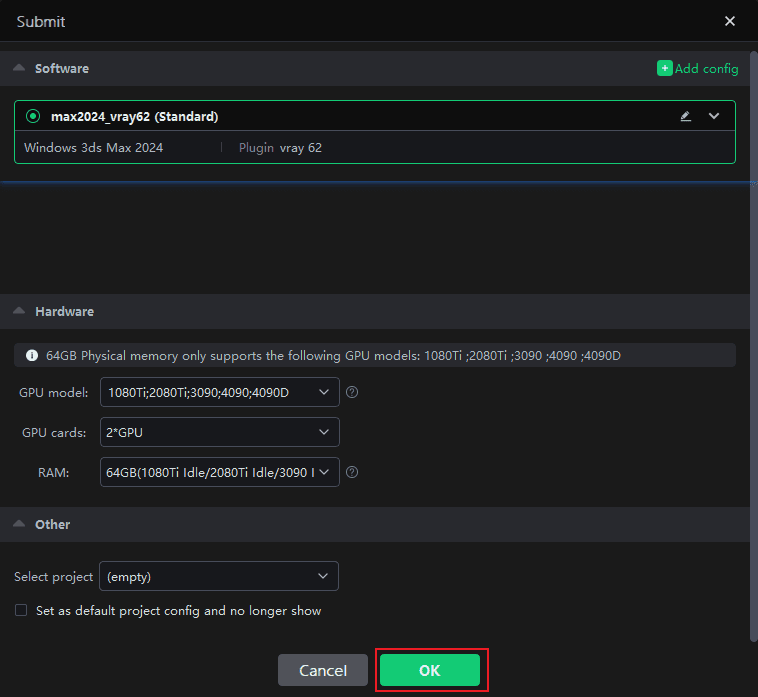This screenshot has height=697, width=758.
Task: Open the GPU cards dropdown
Action: pyautogui.click(x=219, y=432)
